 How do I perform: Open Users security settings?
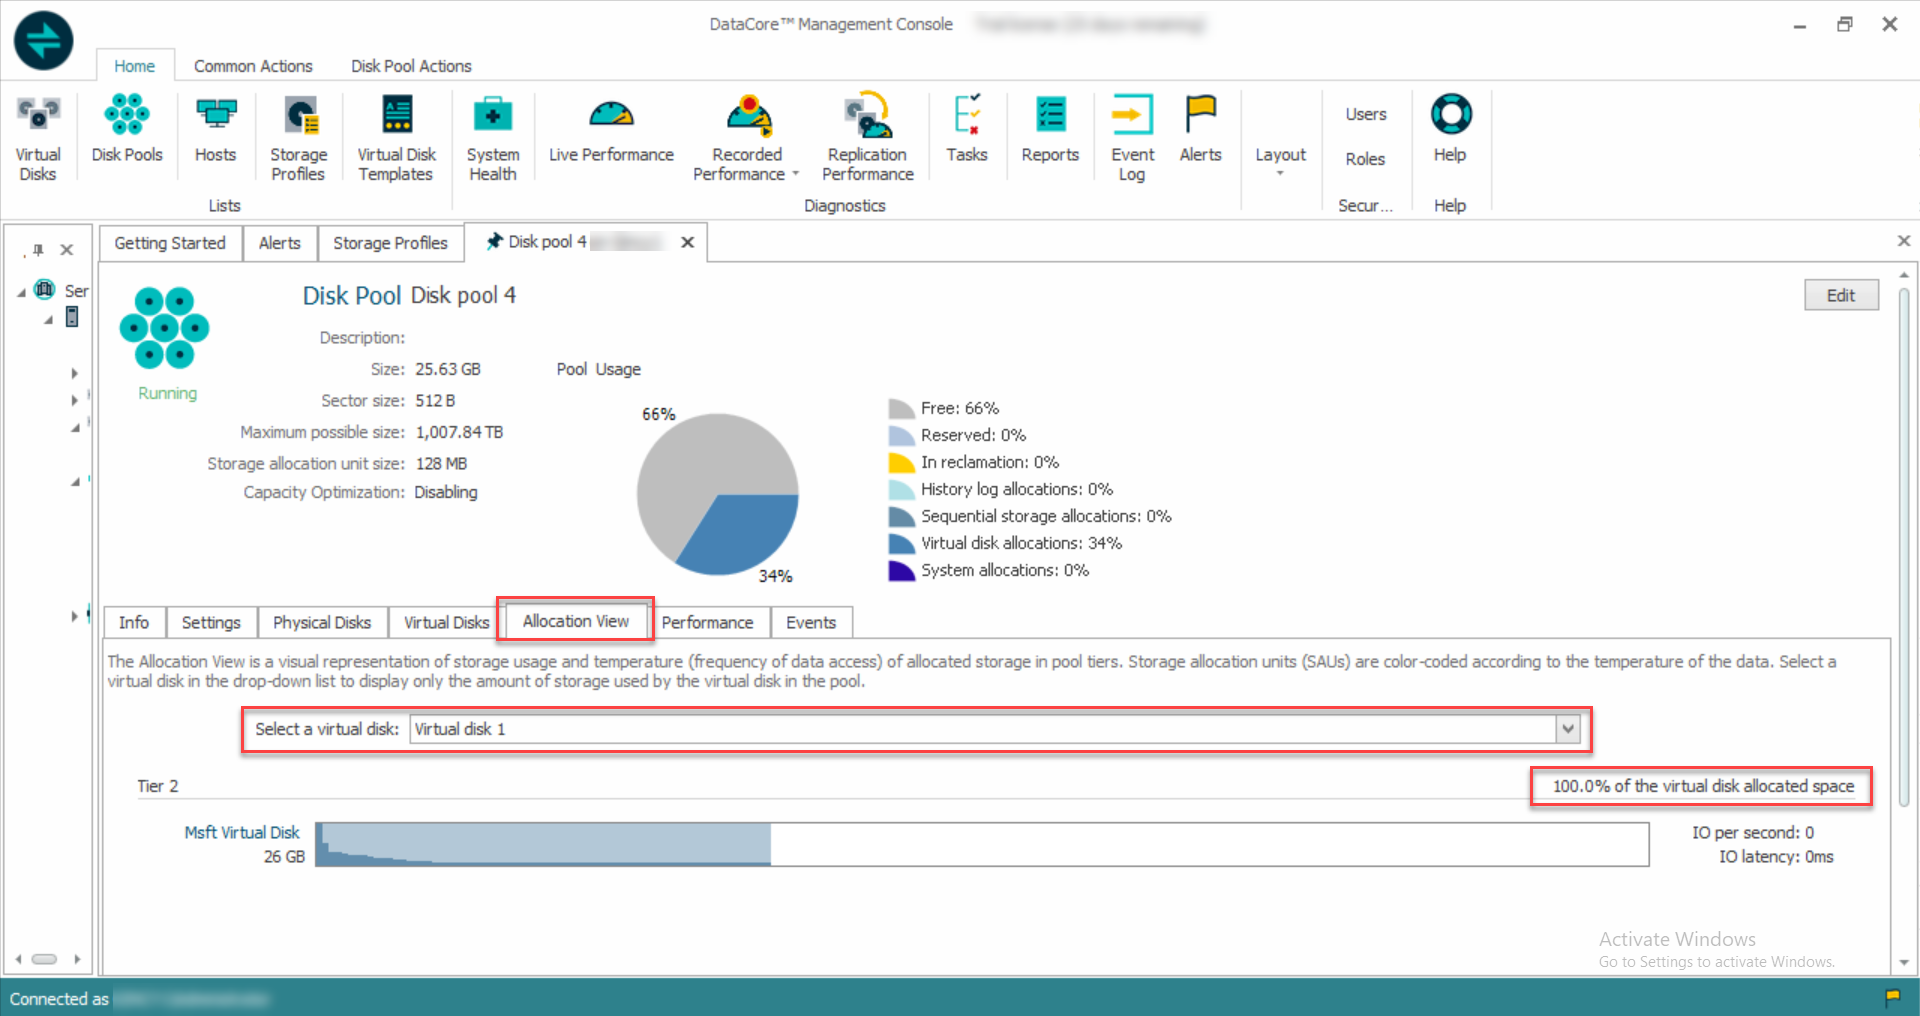(1365, 114)
